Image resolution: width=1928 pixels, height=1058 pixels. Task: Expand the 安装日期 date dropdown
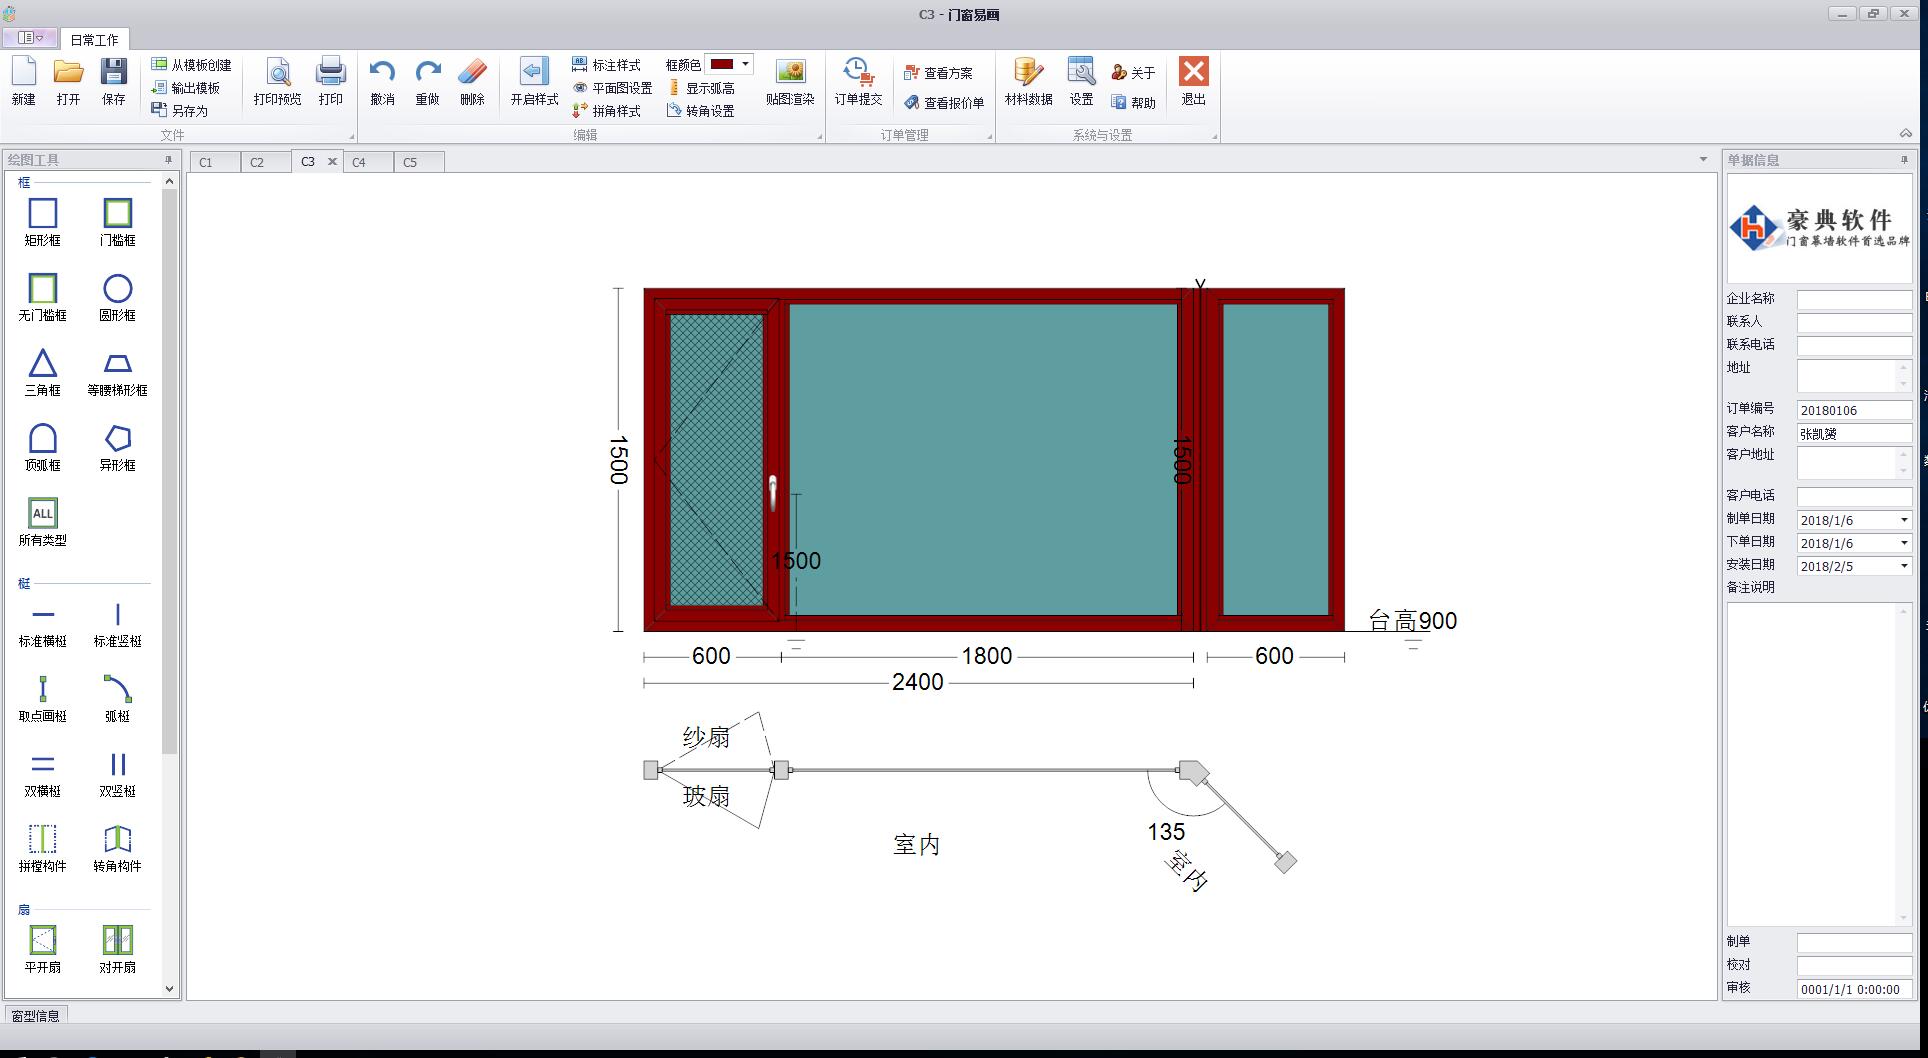pyautogui.click(x=1904, y=566)
